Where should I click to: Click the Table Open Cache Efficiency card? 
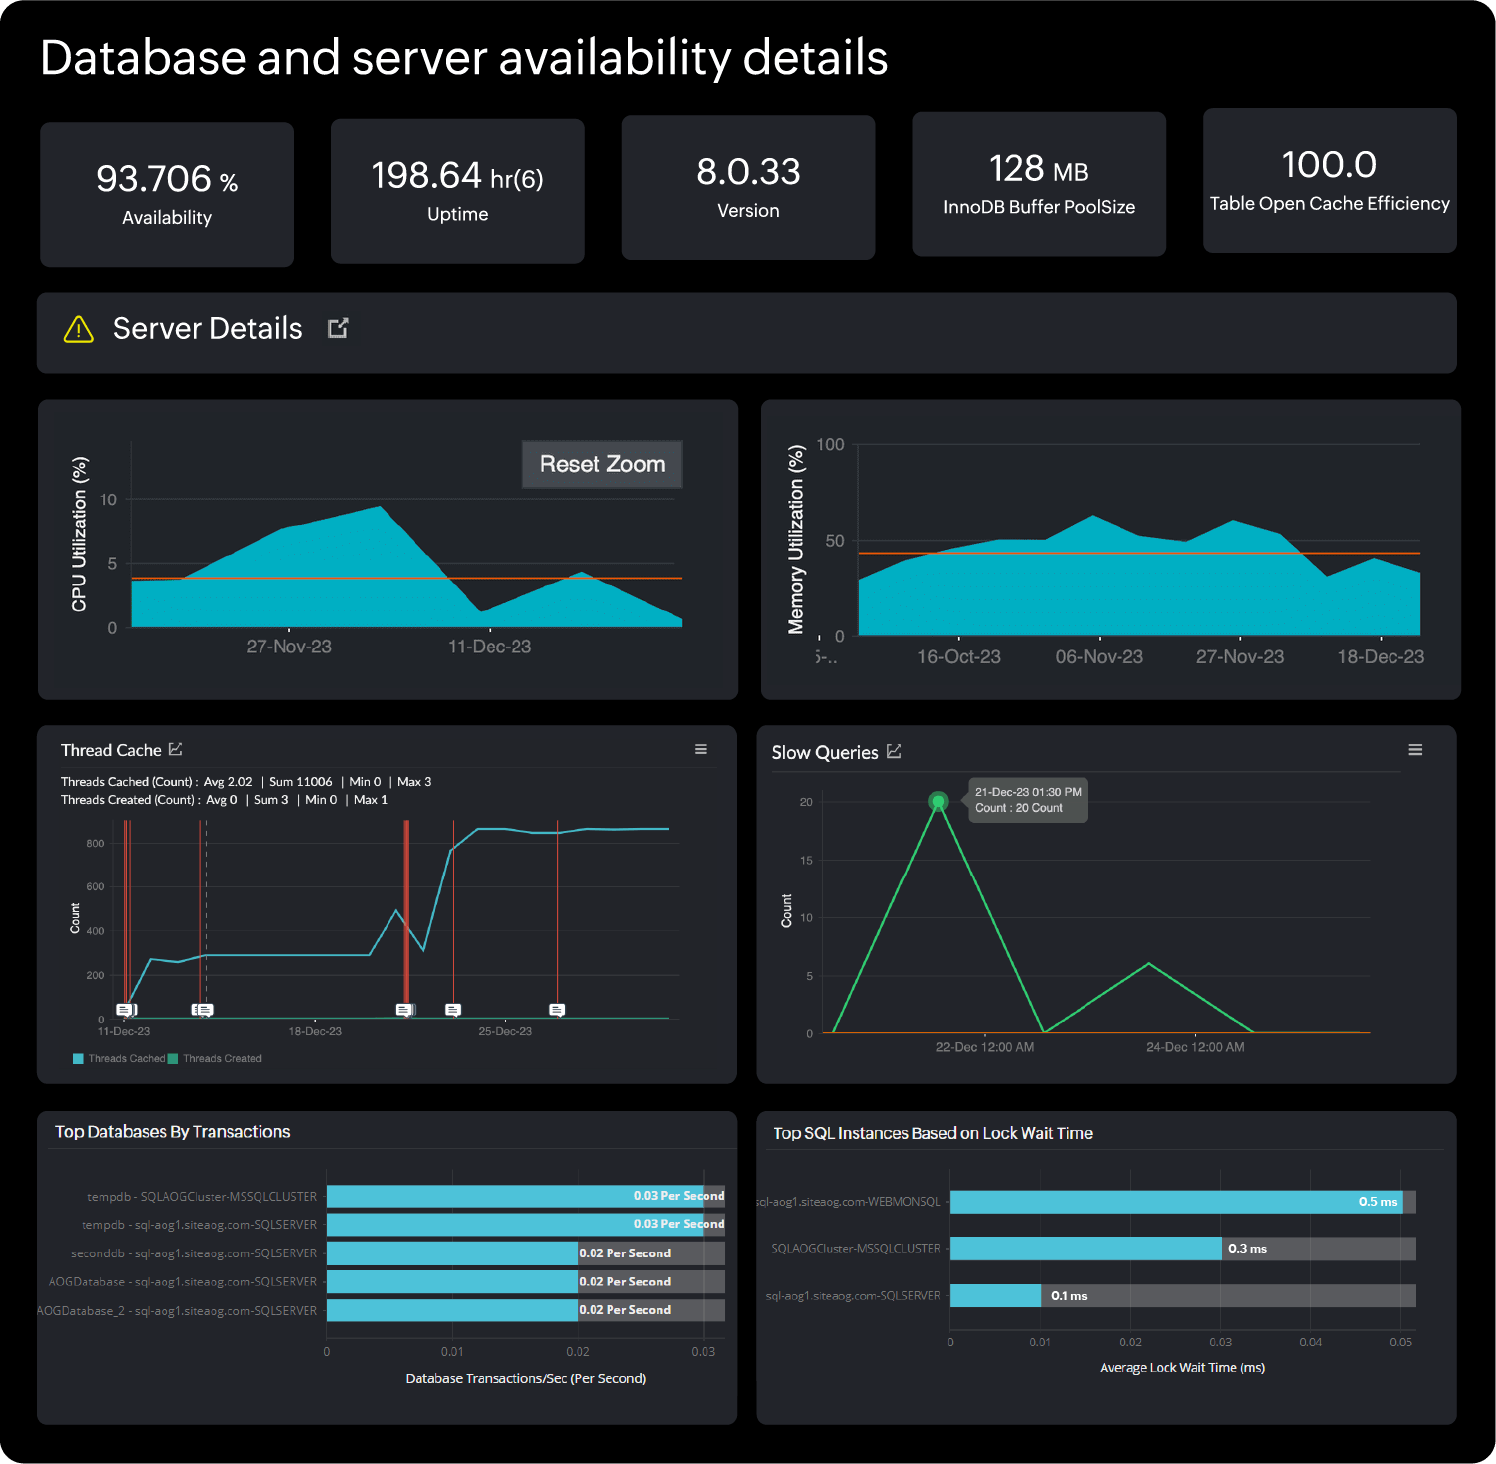click(x=1330, y=181)
